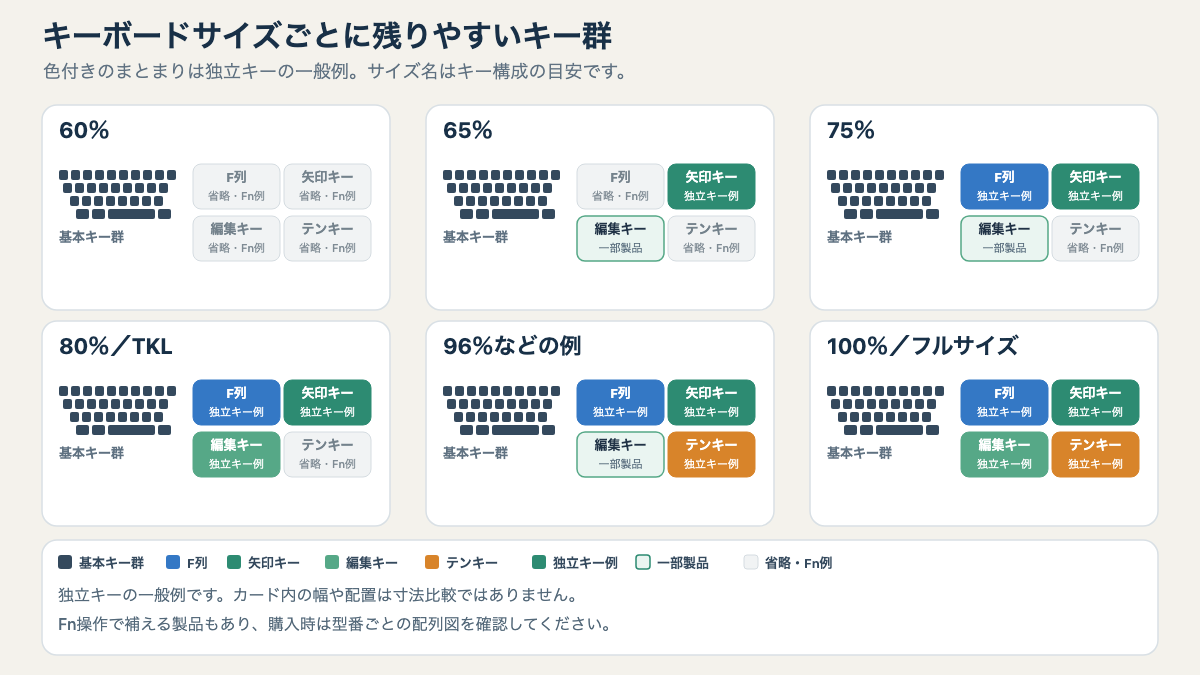Click the テンキー chip in the 75% card

pos(1095,238)
